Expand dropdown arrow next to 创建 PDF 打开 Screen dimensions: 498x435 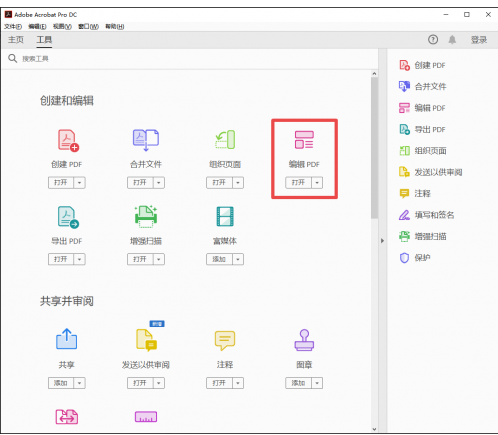(79, 183)
